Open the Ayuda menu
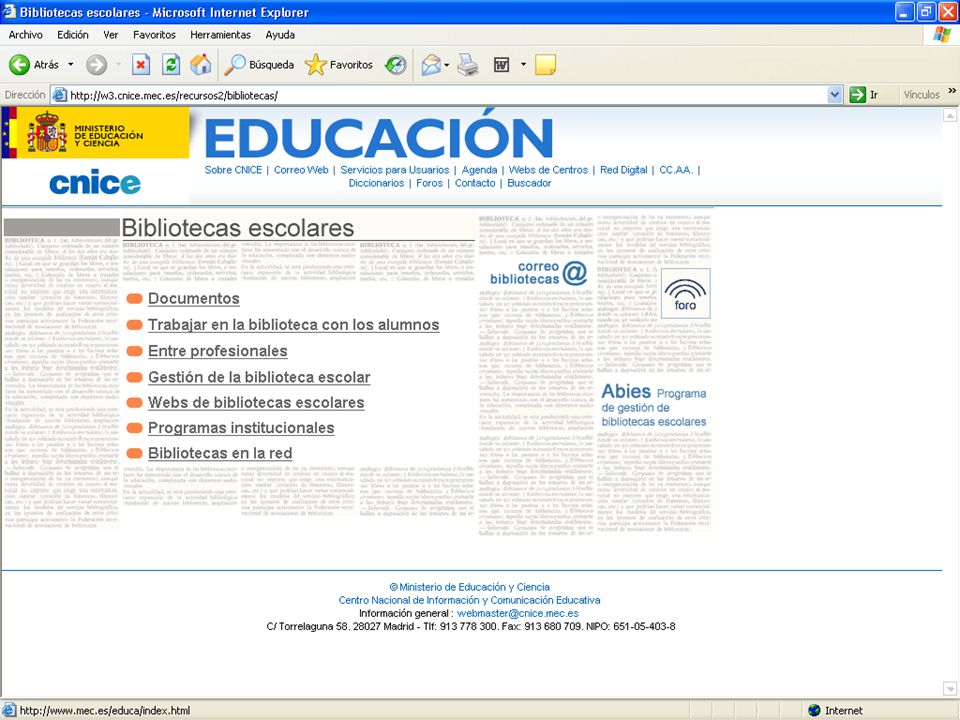The image size is (960, 720). (x=280, y=35)
